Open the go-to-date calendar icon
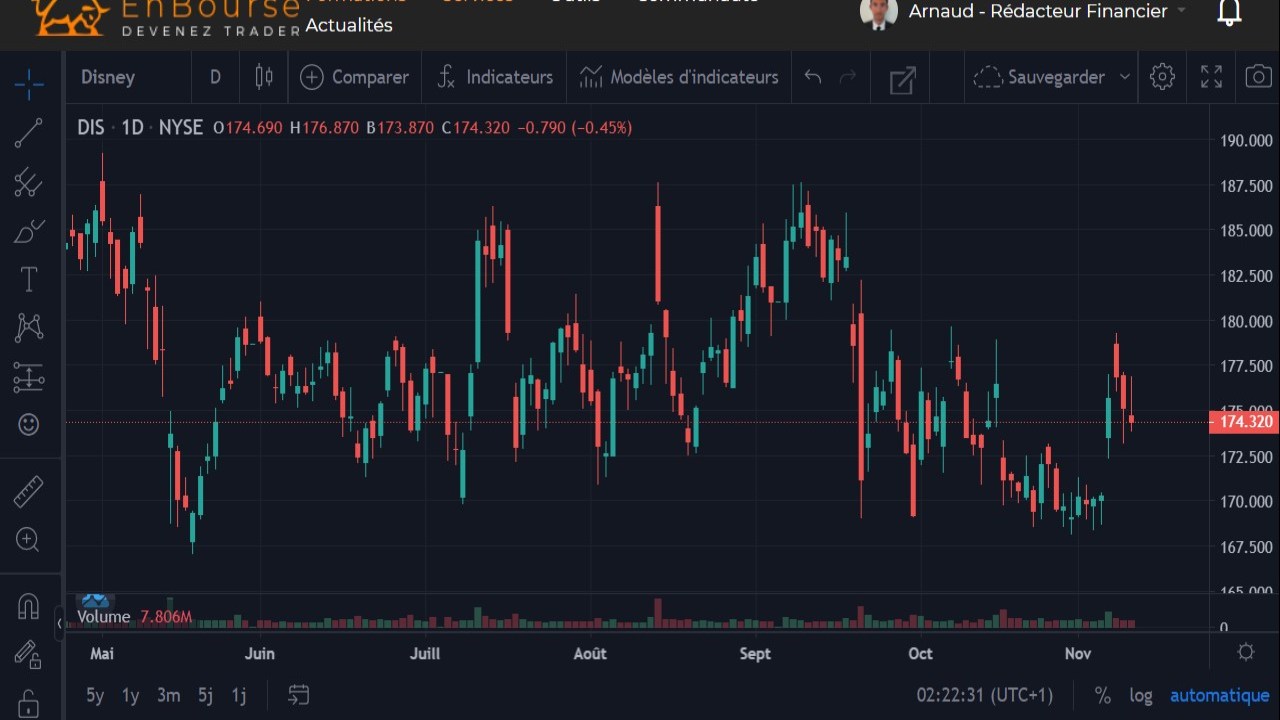This screenshot has width=1280, height=720. (x=298, y=694)
